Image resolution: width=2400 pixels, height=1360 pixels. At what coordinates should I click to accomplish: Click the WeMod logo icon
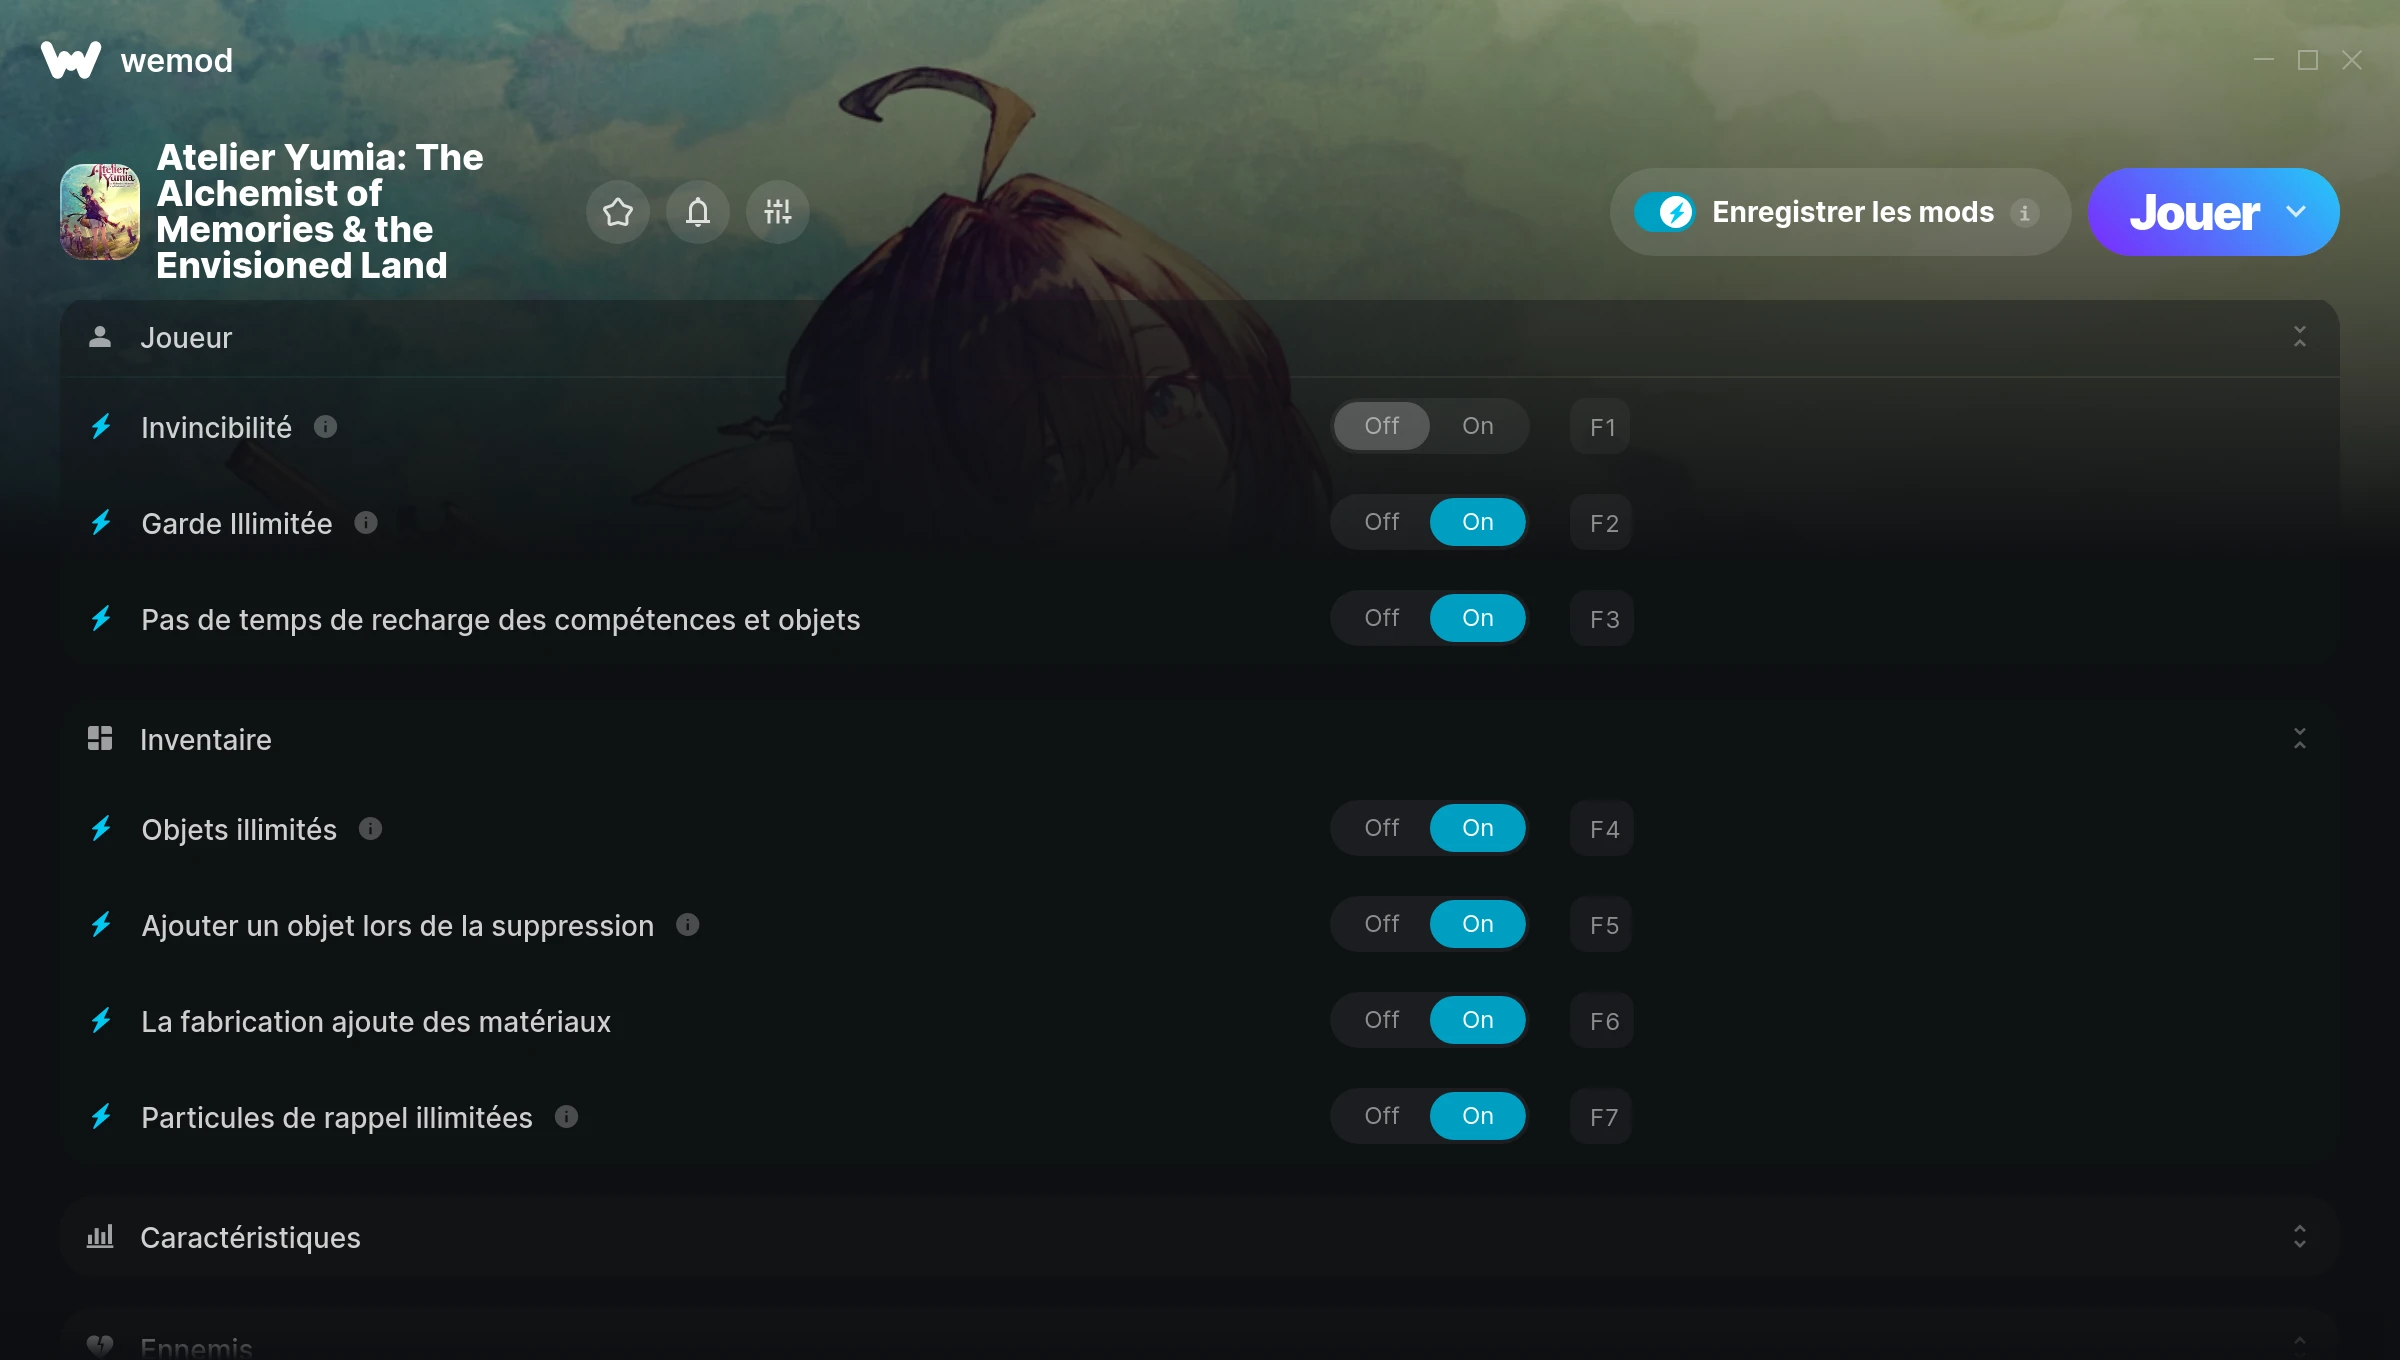coord(71,60)
